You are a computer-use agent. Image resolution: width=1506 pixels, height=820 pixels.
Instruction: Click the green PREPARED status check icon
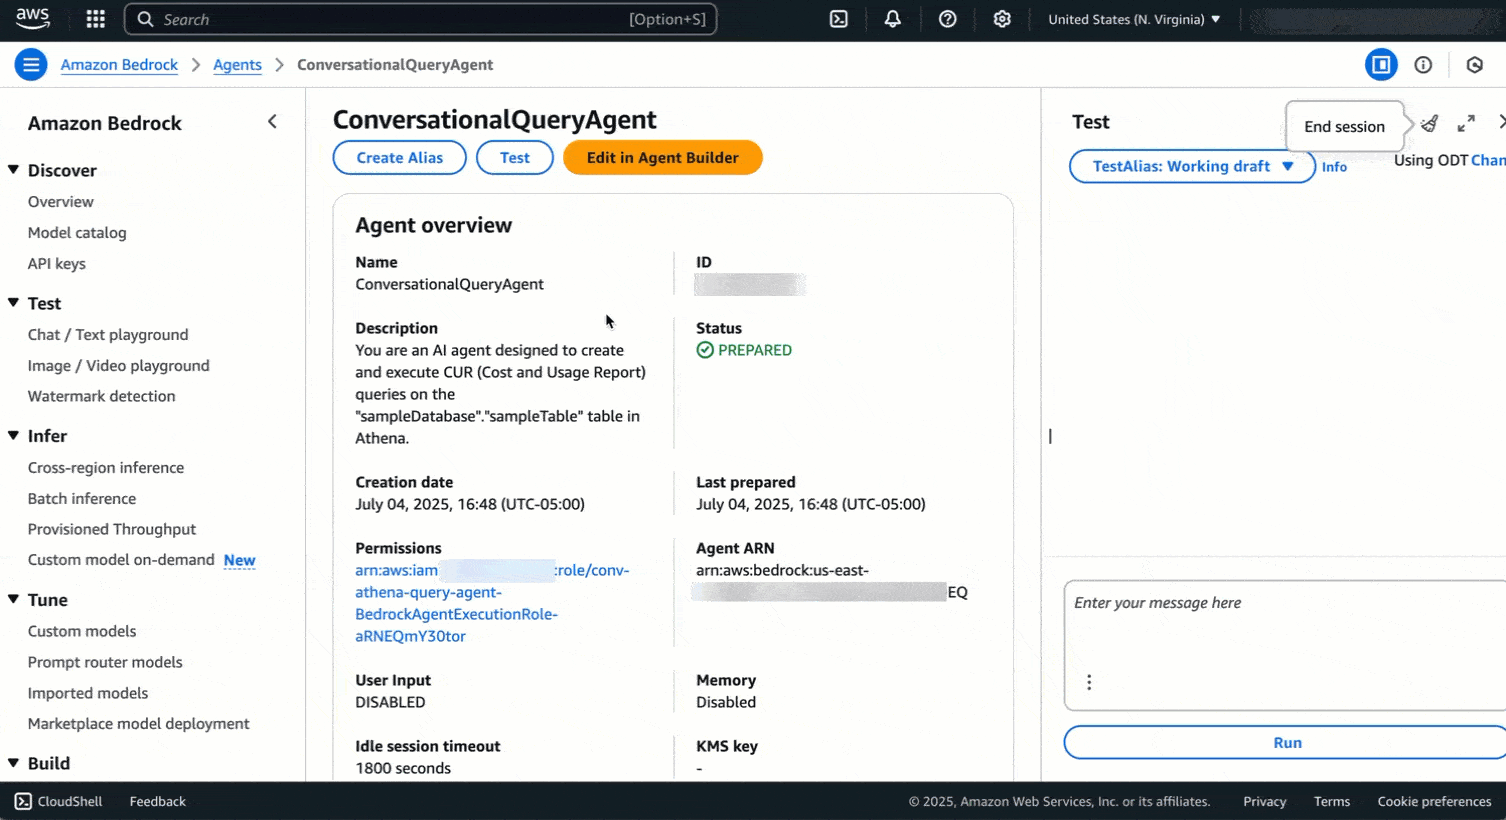(x=705, y=350)
